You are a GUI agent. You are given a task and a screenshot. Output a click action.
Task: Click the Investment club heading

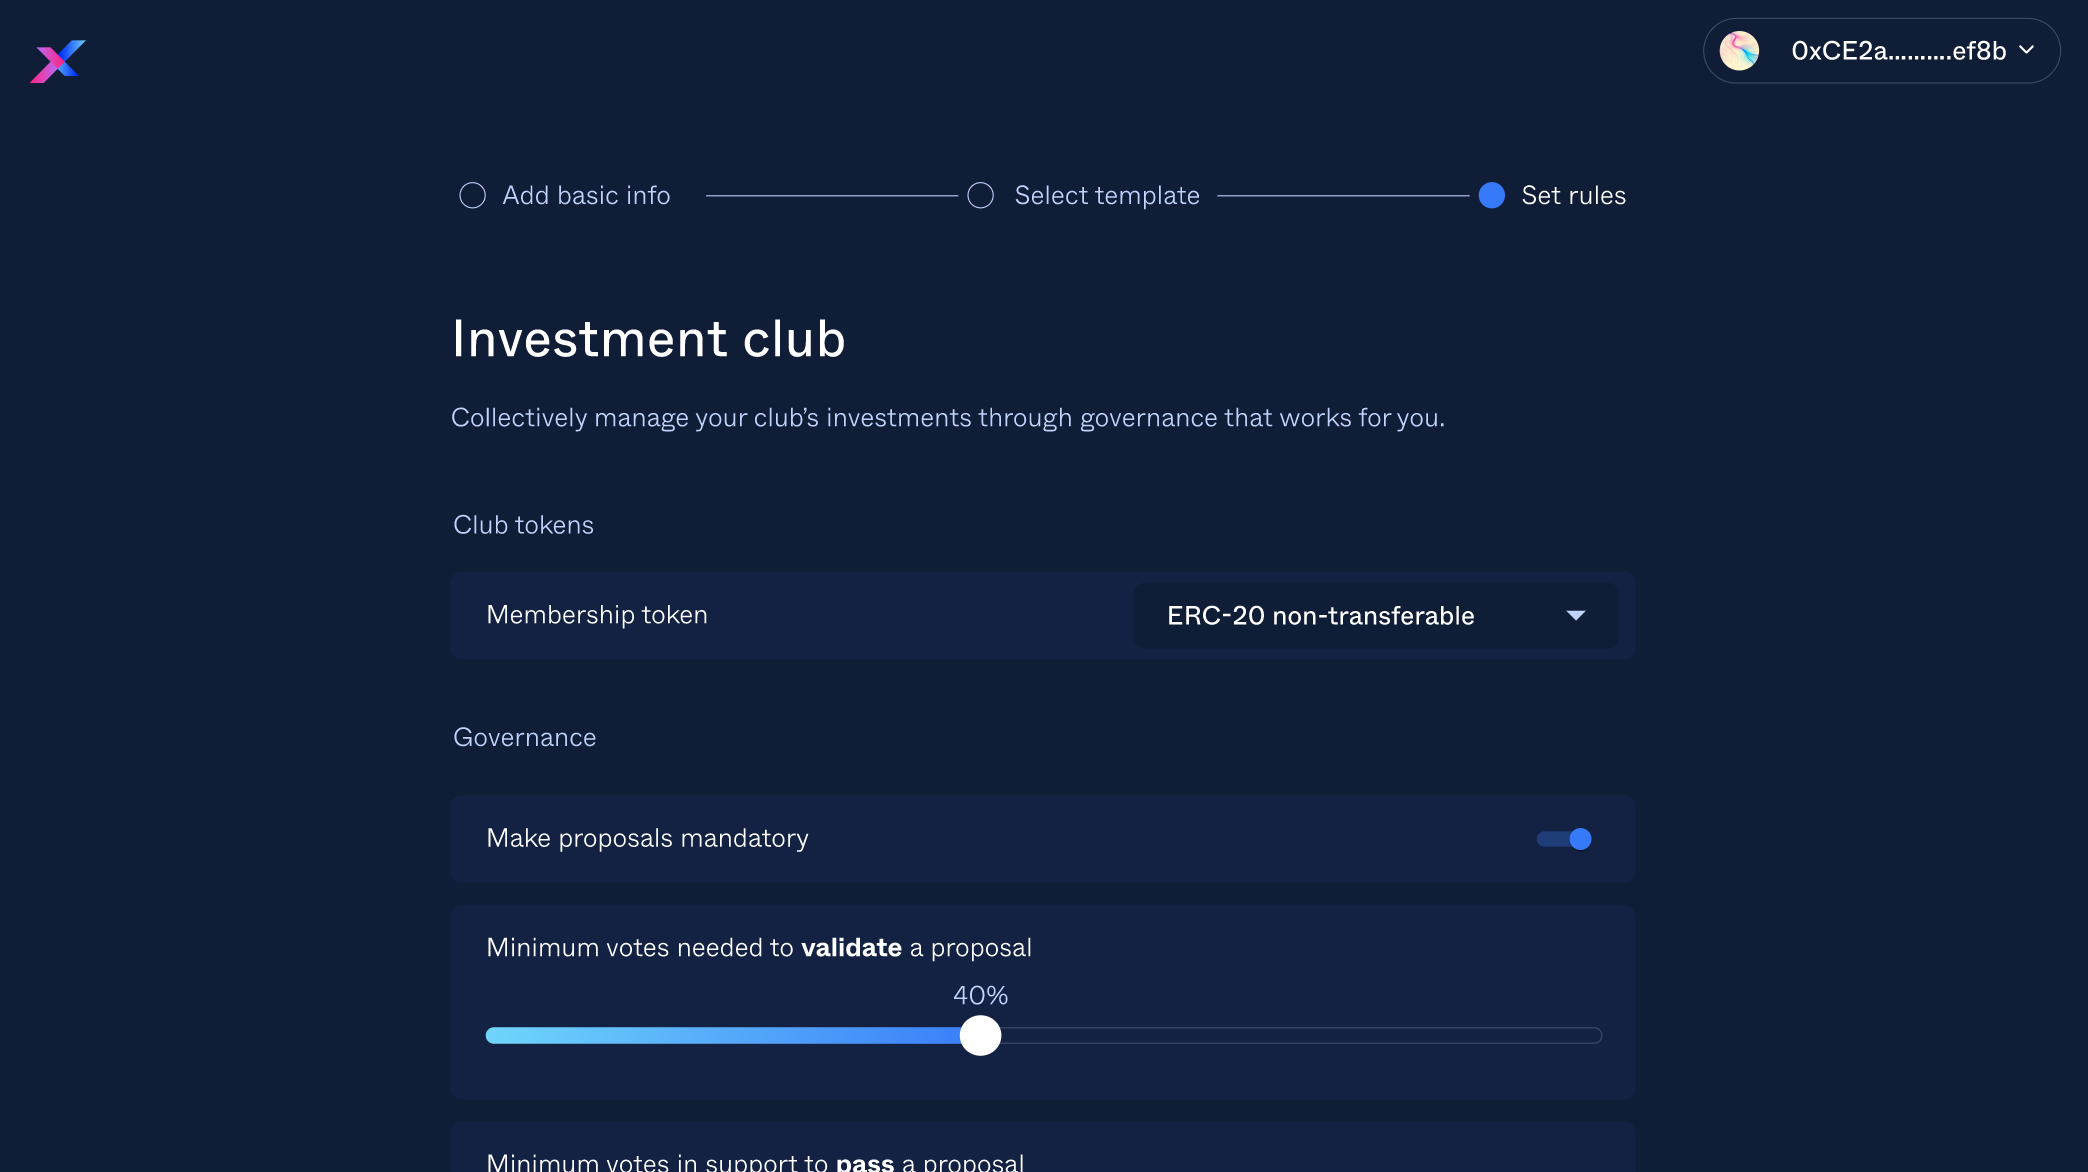coord(648,339)
